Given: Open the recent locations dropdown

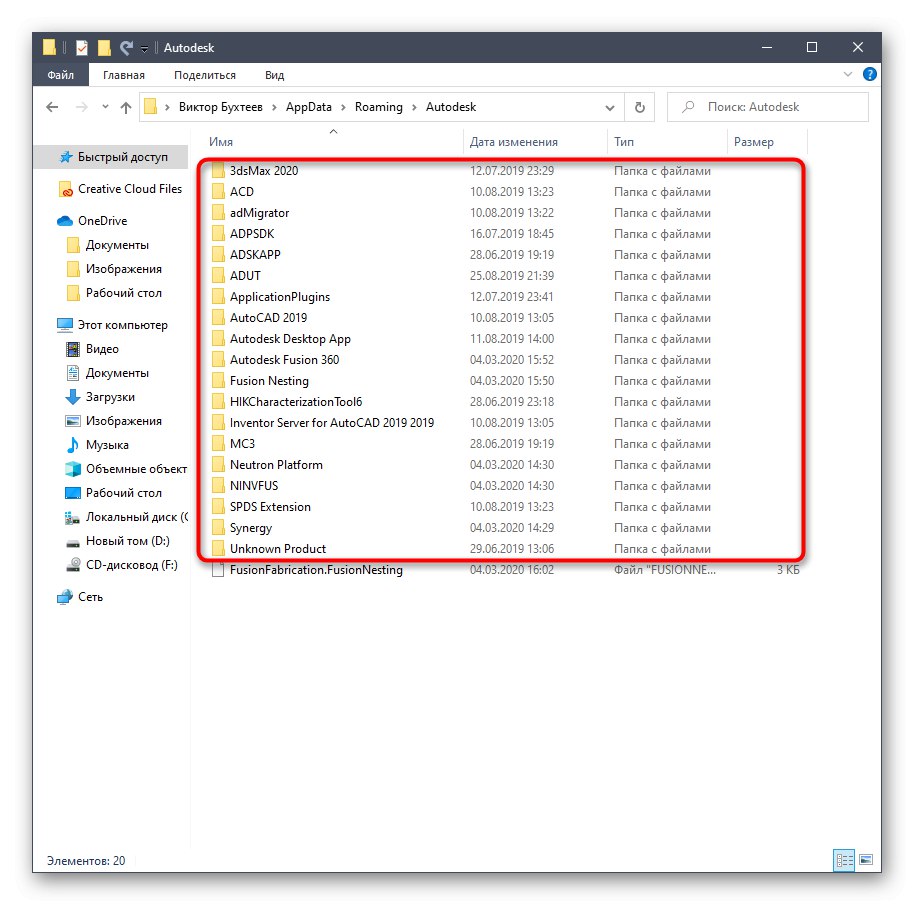Looking at the screenshot, I should pos(105,107).
